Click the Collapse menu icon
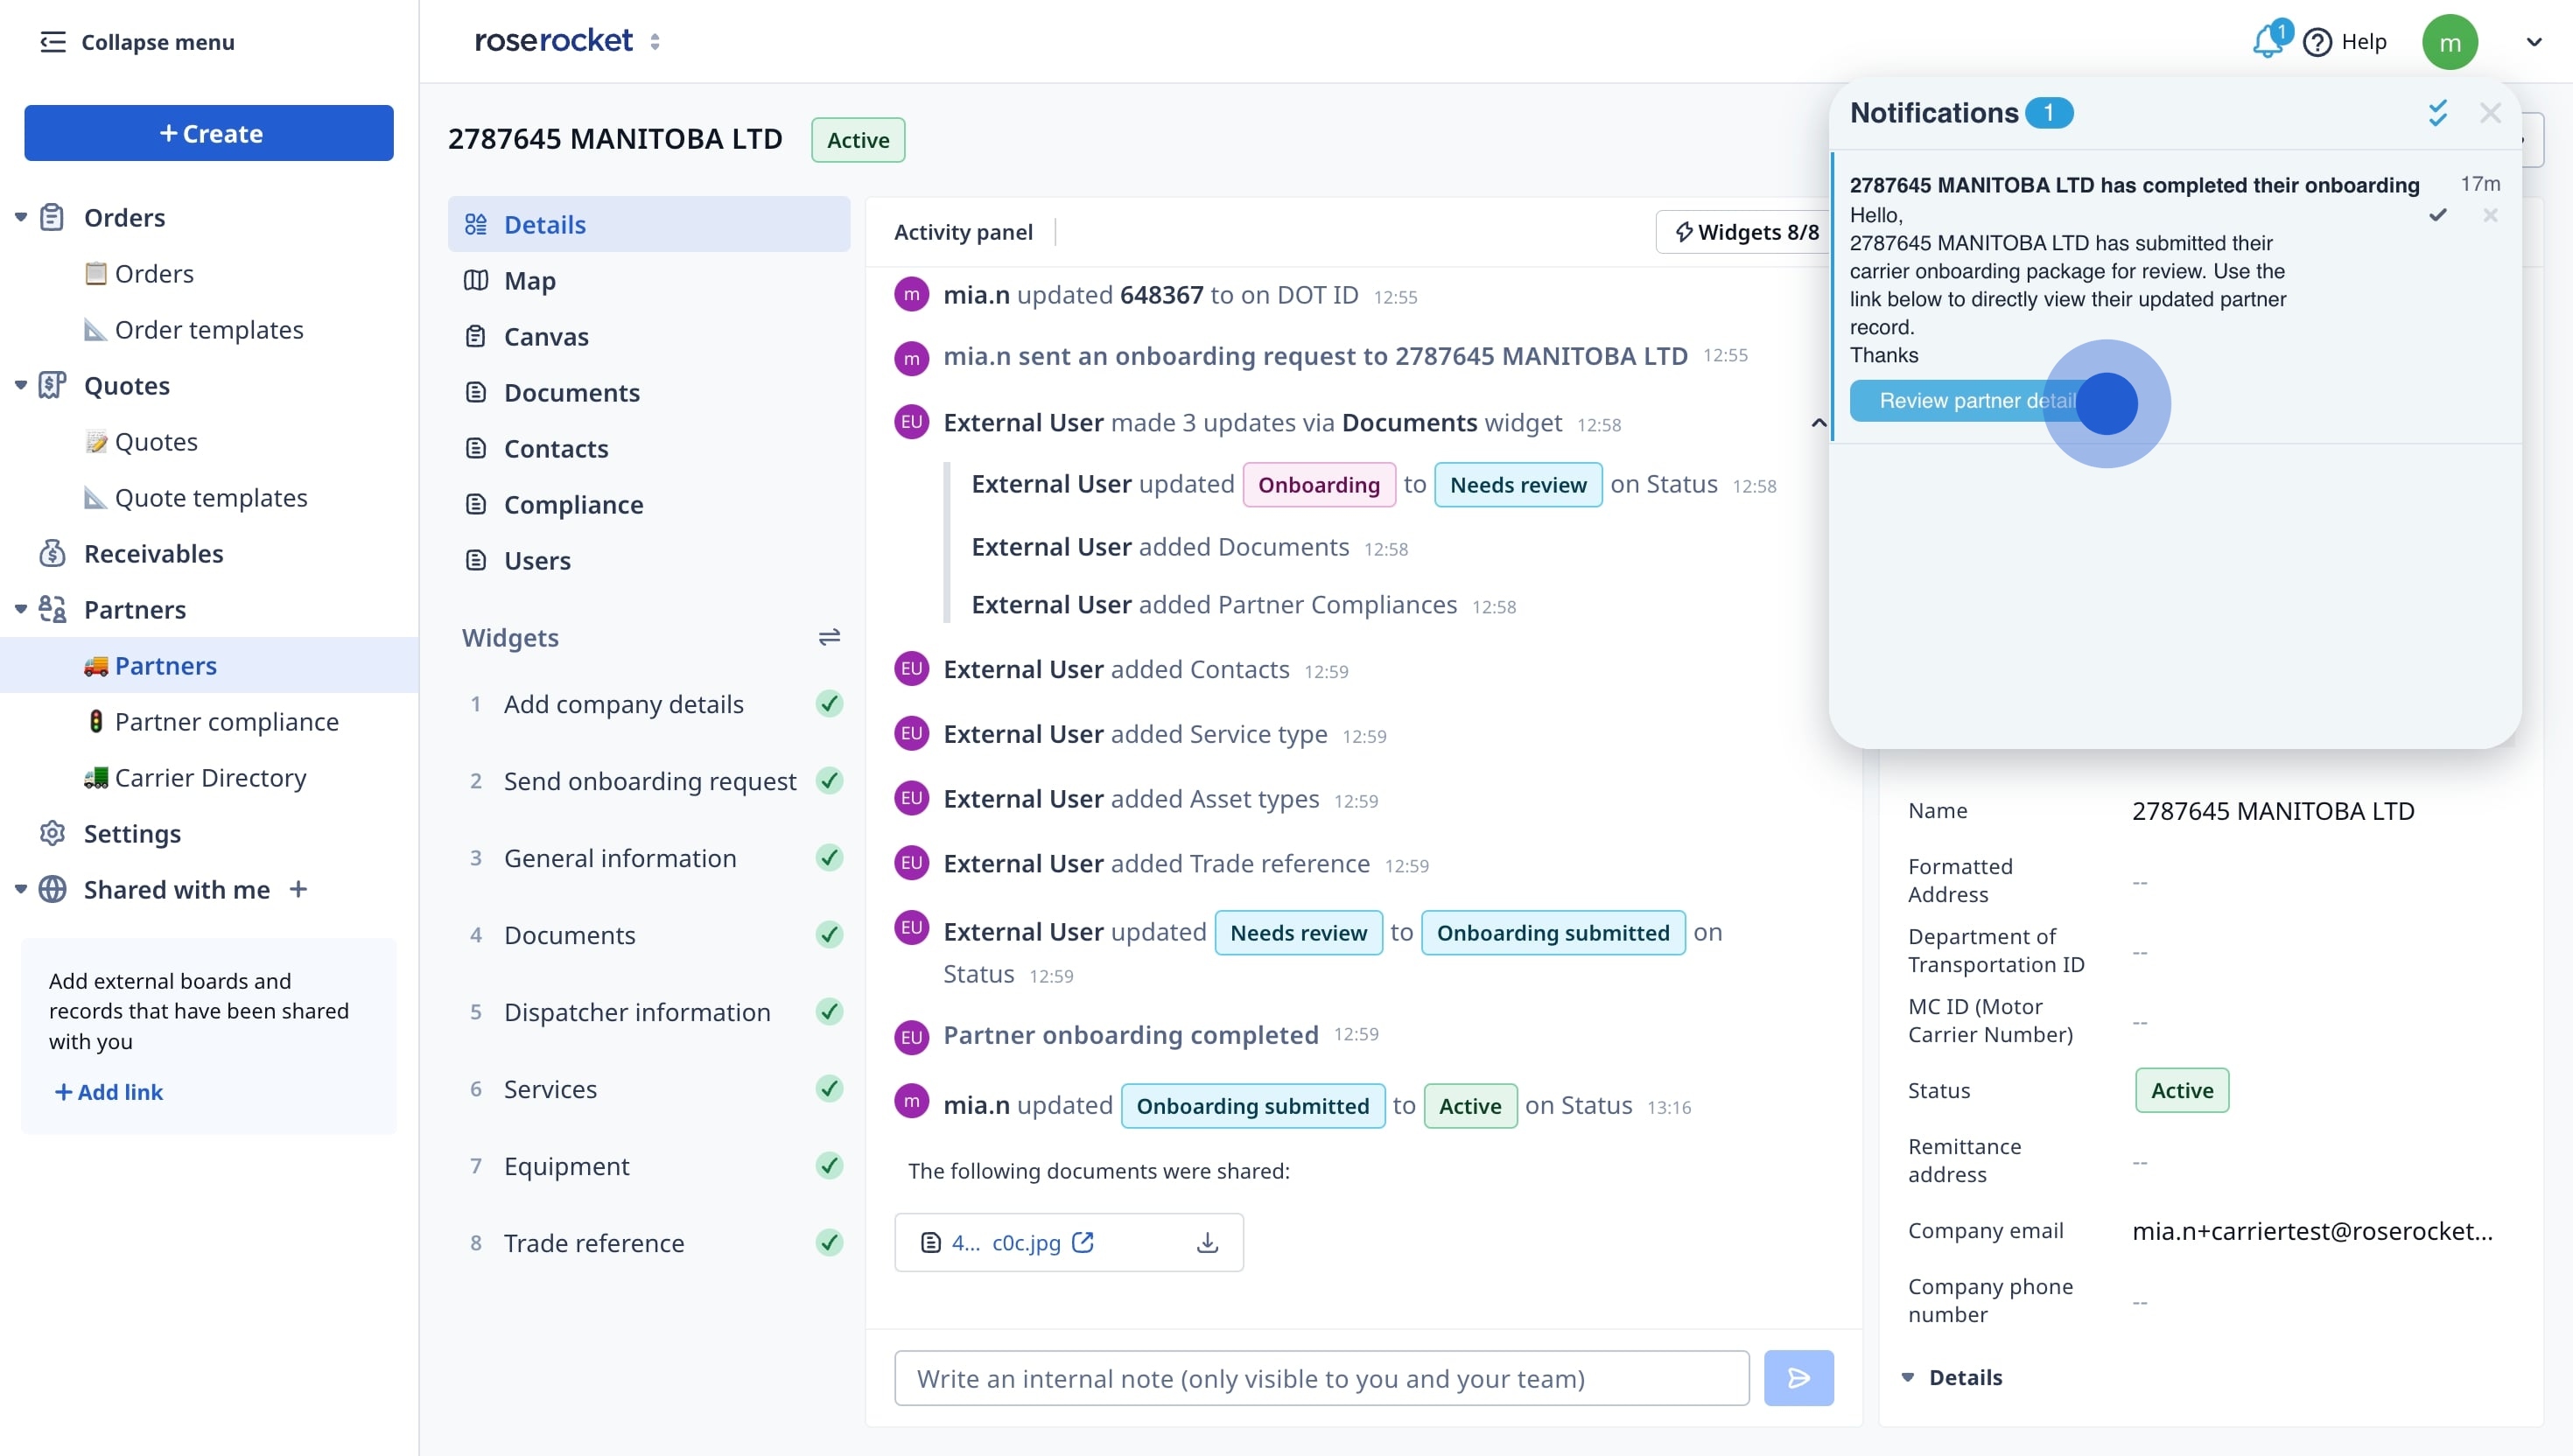The height and width of the screenshot is (1456, 2573). (52, 42)
